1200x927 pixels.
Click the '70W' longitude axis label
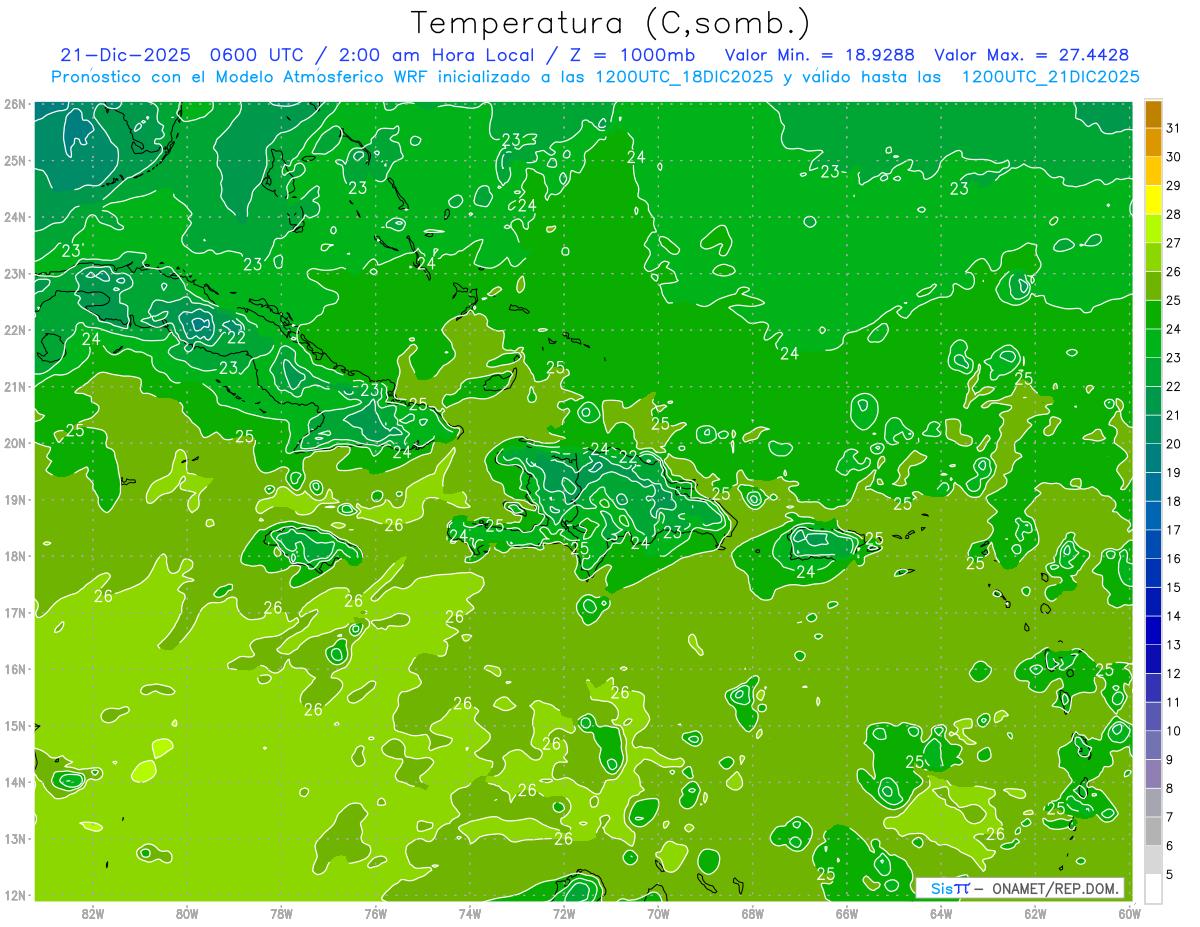[658, 913]
